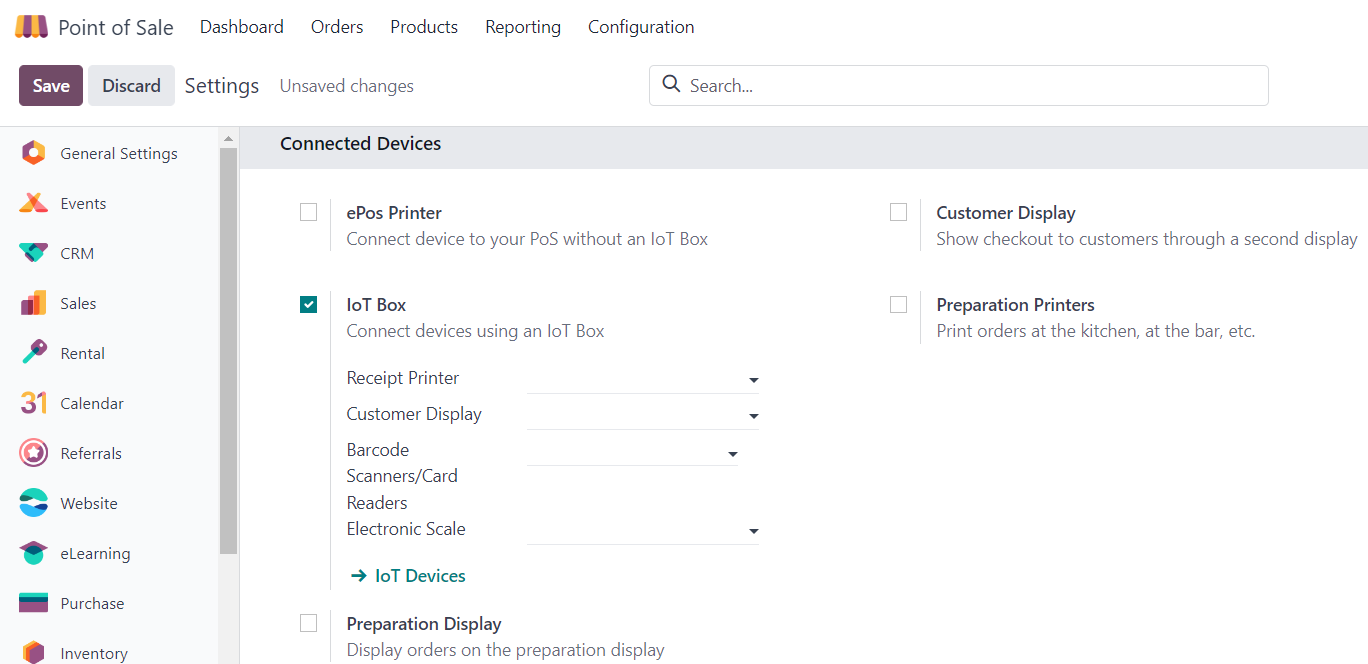Image resolution: width=1368 pixels, height=664 pixels.
Task: Open the Configuration menu
Action: coord(640,27)
